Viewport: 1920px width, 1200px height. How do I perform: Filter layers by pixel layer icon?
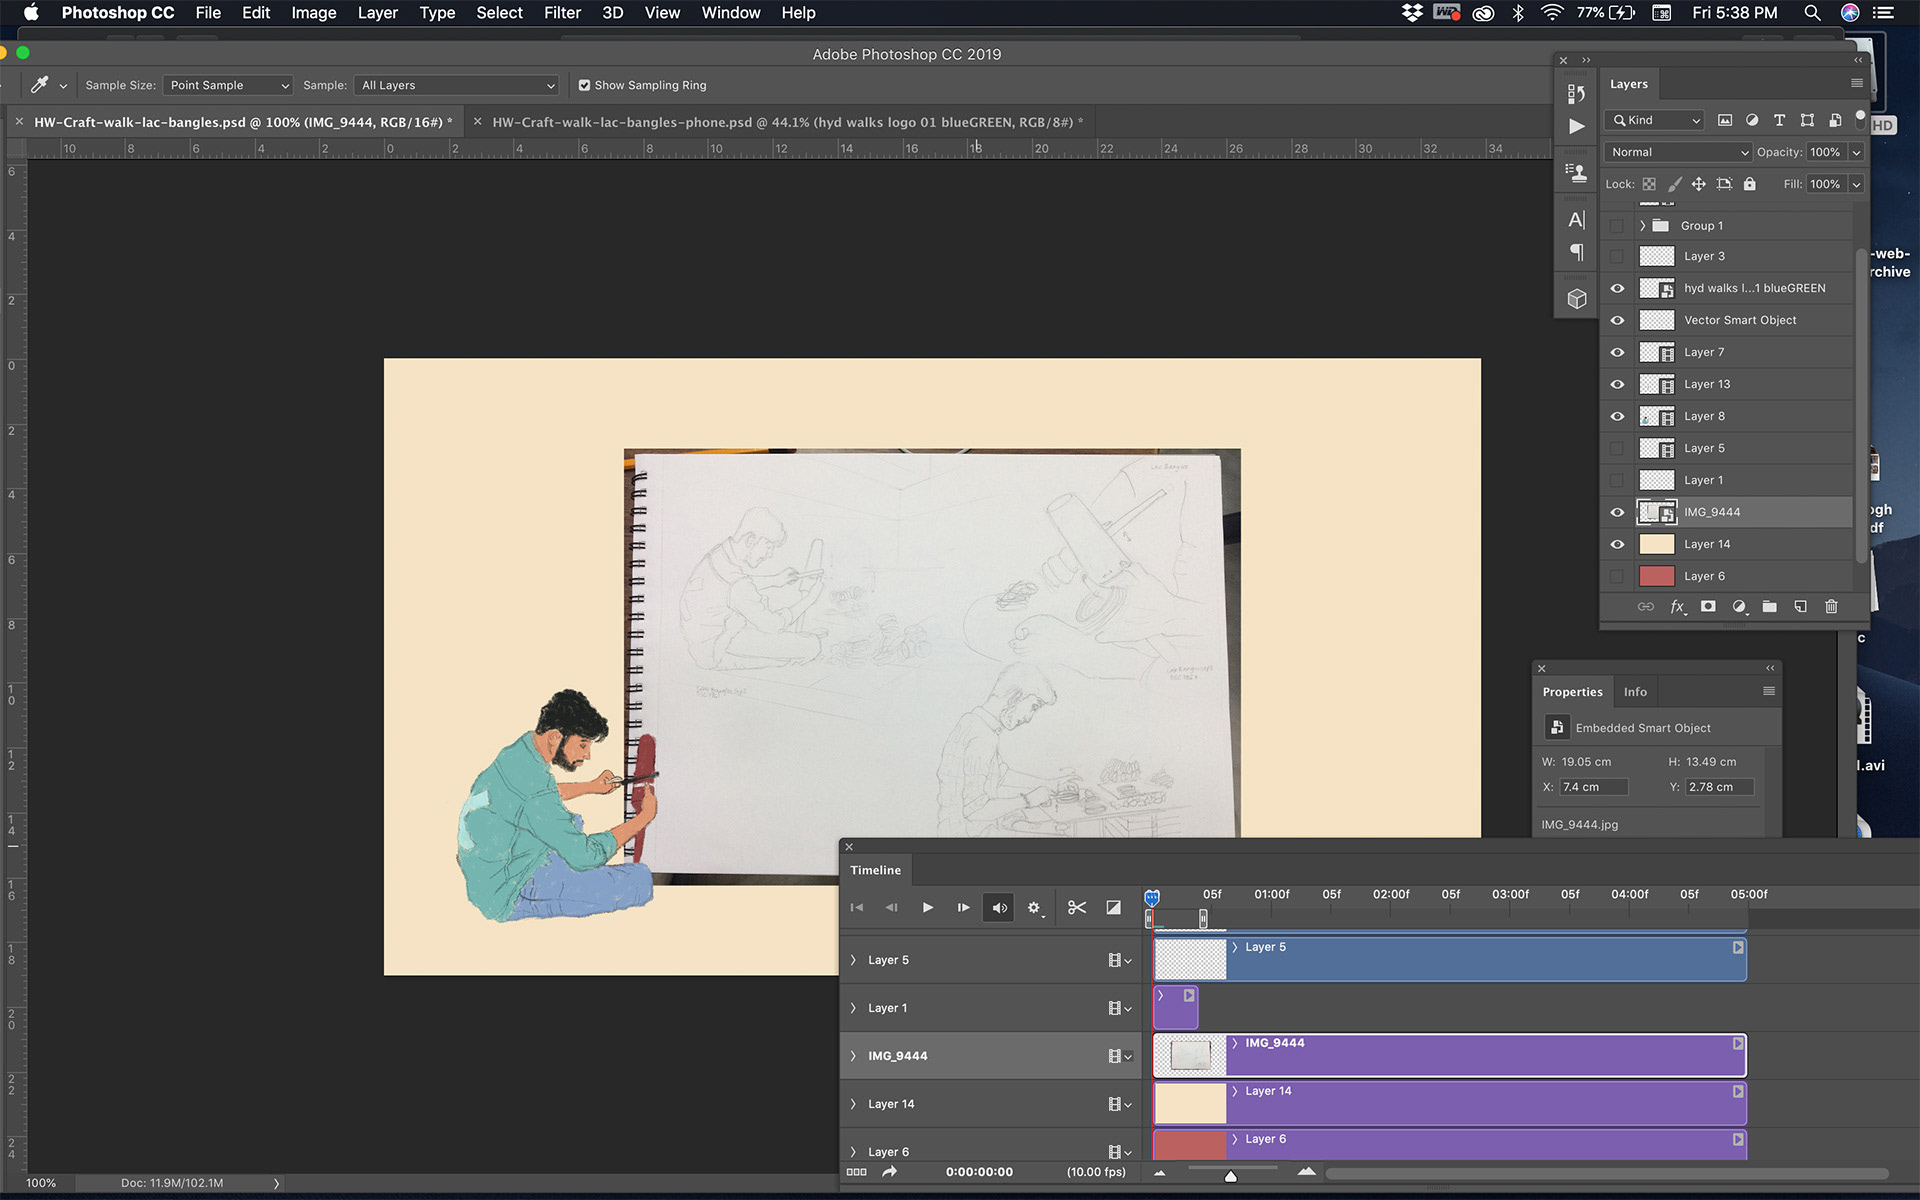point(1725,120)
